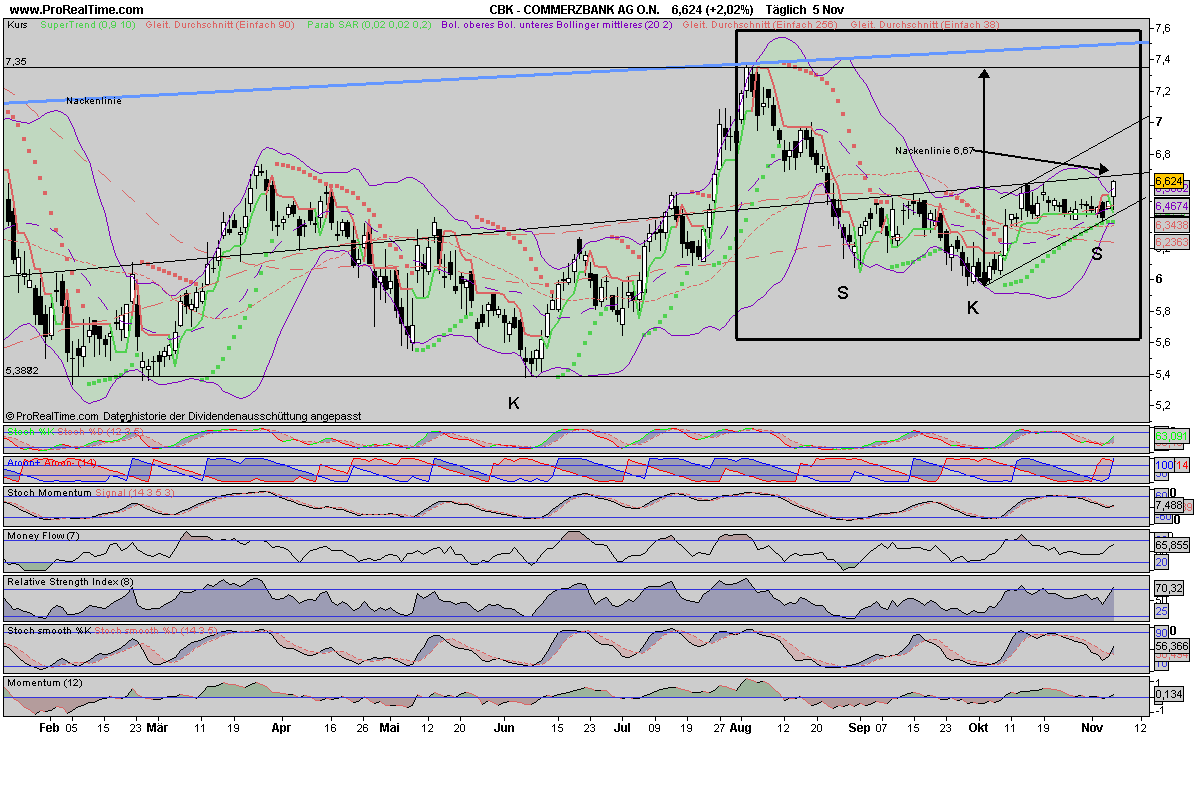Select the SuperTrend (0,9 10) legend entry
Image resolution: width=1200 pixels, height=800 pixels.
tap(89, 23)
